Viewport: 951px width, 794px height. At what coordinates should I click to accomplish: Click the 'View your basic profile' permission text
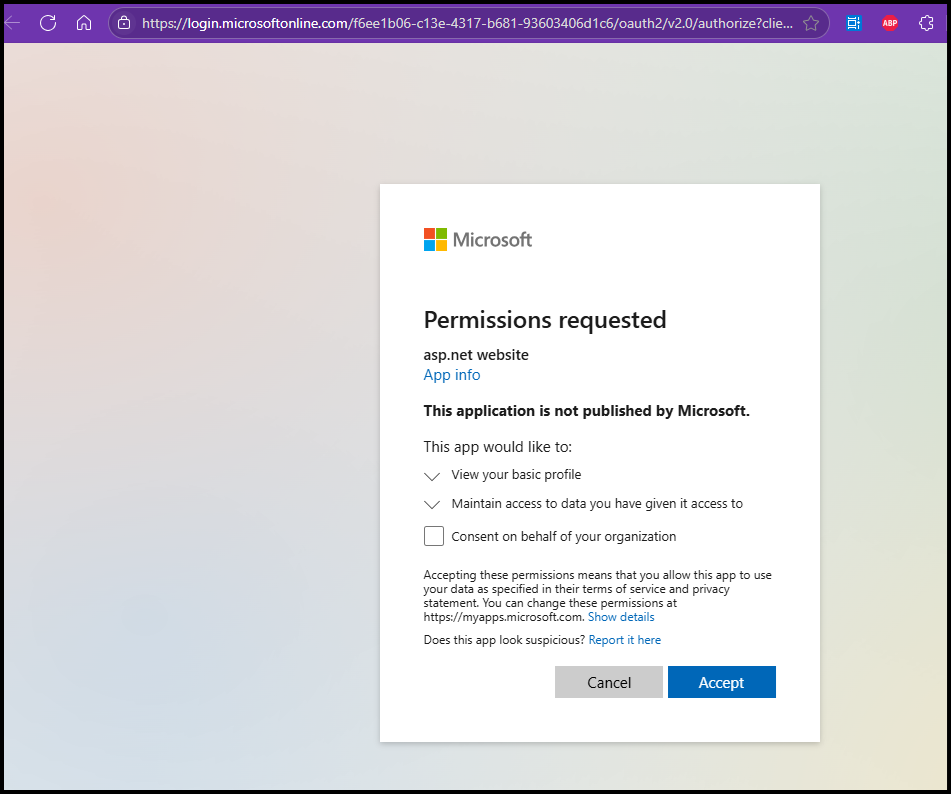(516, 475)
